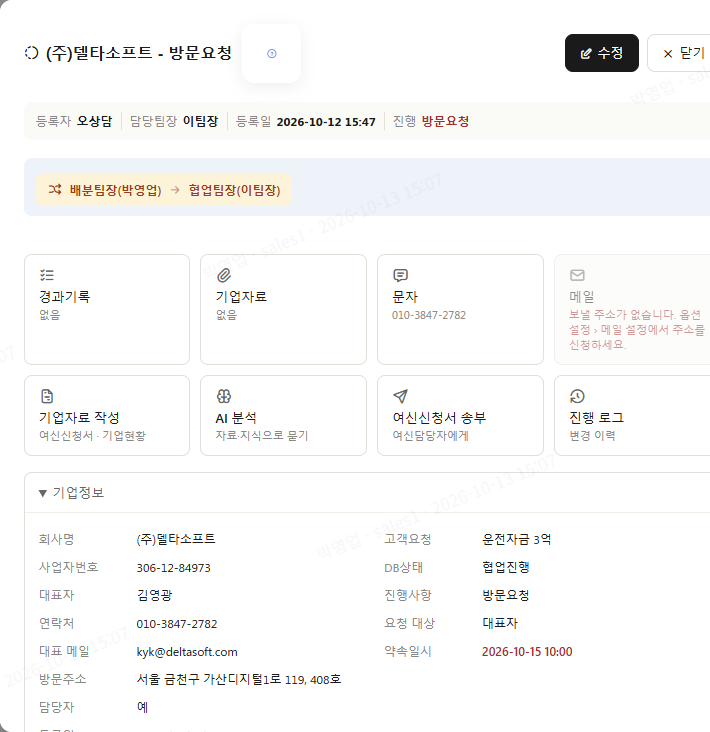Click the document icon on 기업자료 작성 card
The height and width of the screenshot is (732, 710).
pyautogui.click(x=47, y=396)
